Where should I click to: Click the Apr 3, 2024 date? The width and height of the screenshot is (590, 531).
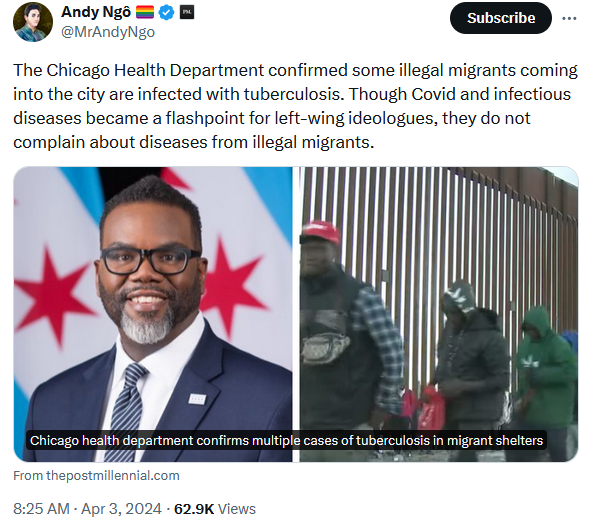coord(121,509)
